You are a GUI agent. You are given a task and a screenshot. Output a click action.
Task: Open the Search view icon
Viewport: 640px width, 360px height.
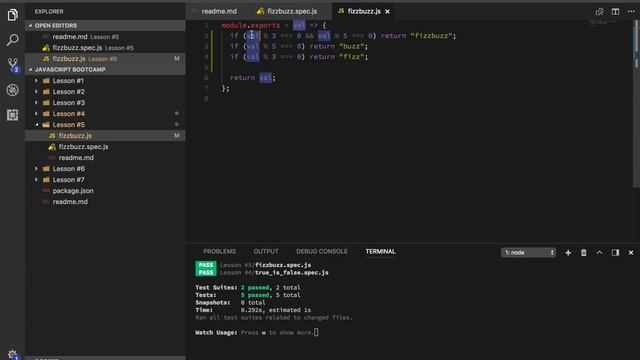(x=12, y=40)
